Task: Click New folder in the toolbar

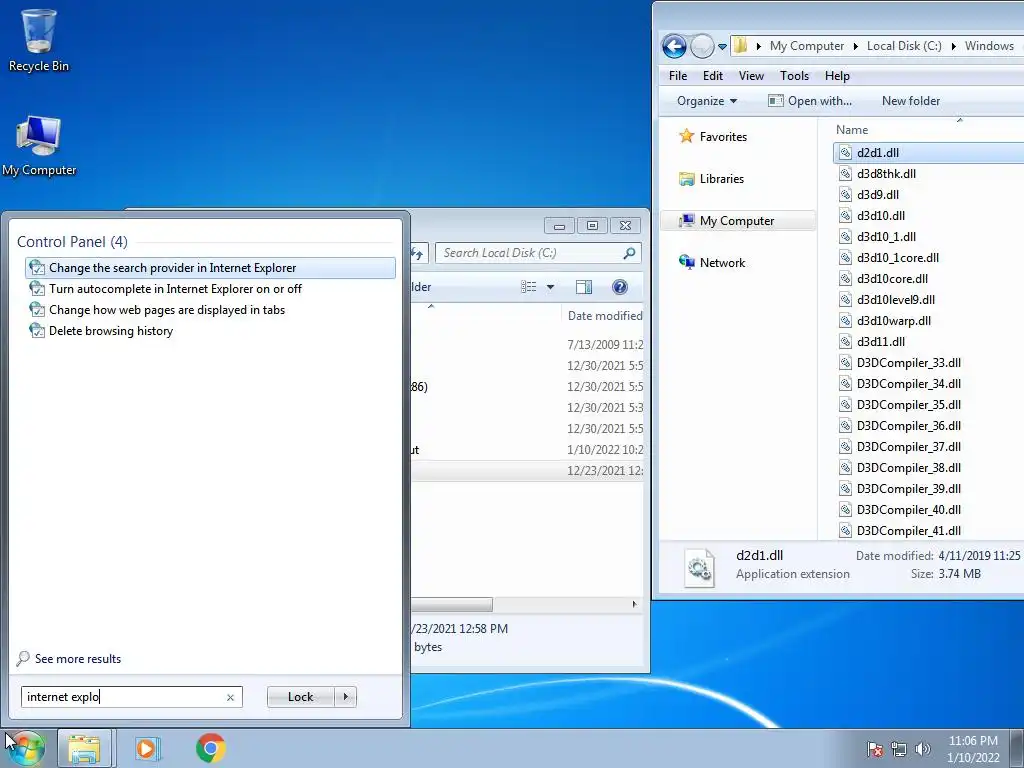Action: tap(910, 101)
